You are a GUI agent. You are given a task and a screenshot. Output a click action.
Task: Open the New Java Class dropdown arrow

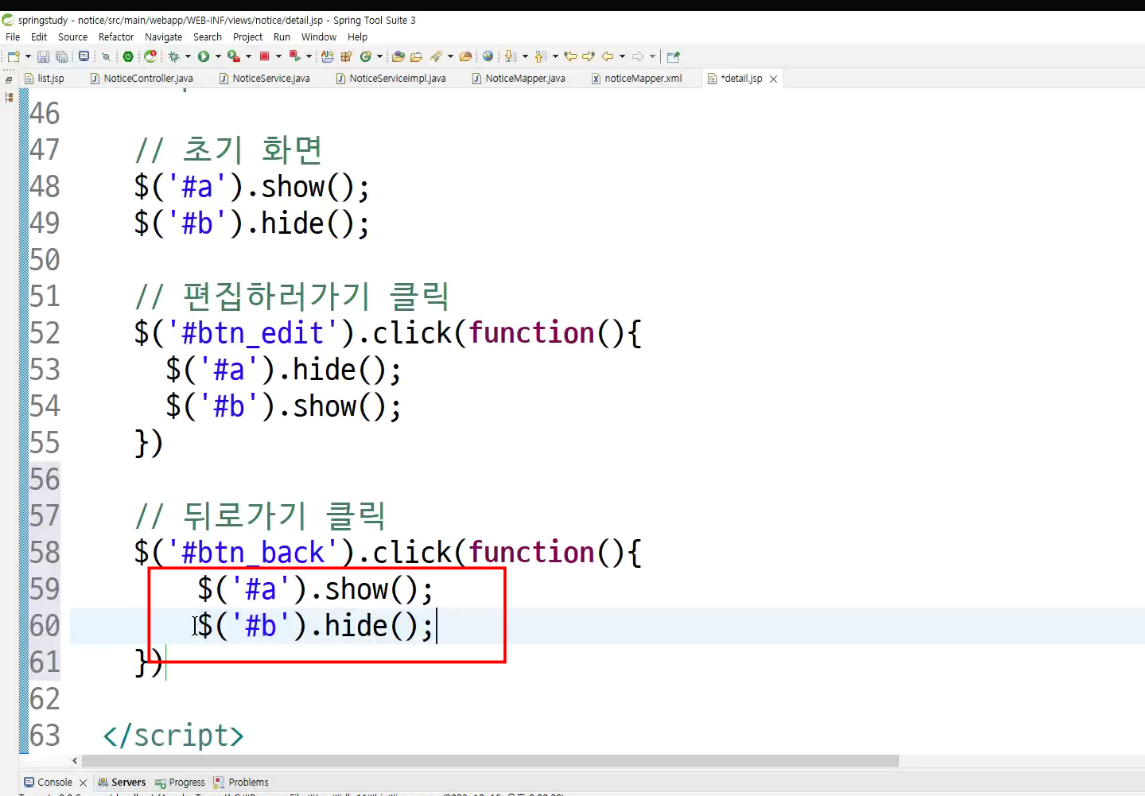click(380, 56)
